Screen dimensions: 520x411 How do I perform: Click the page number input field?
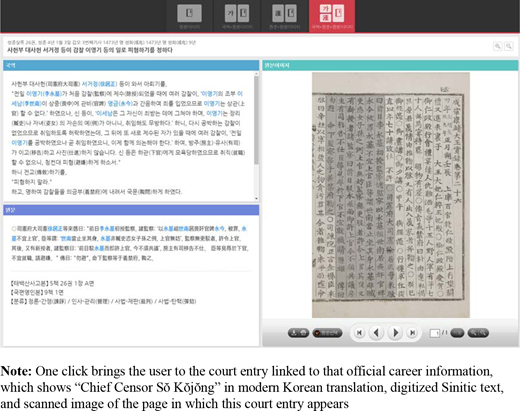435,333
